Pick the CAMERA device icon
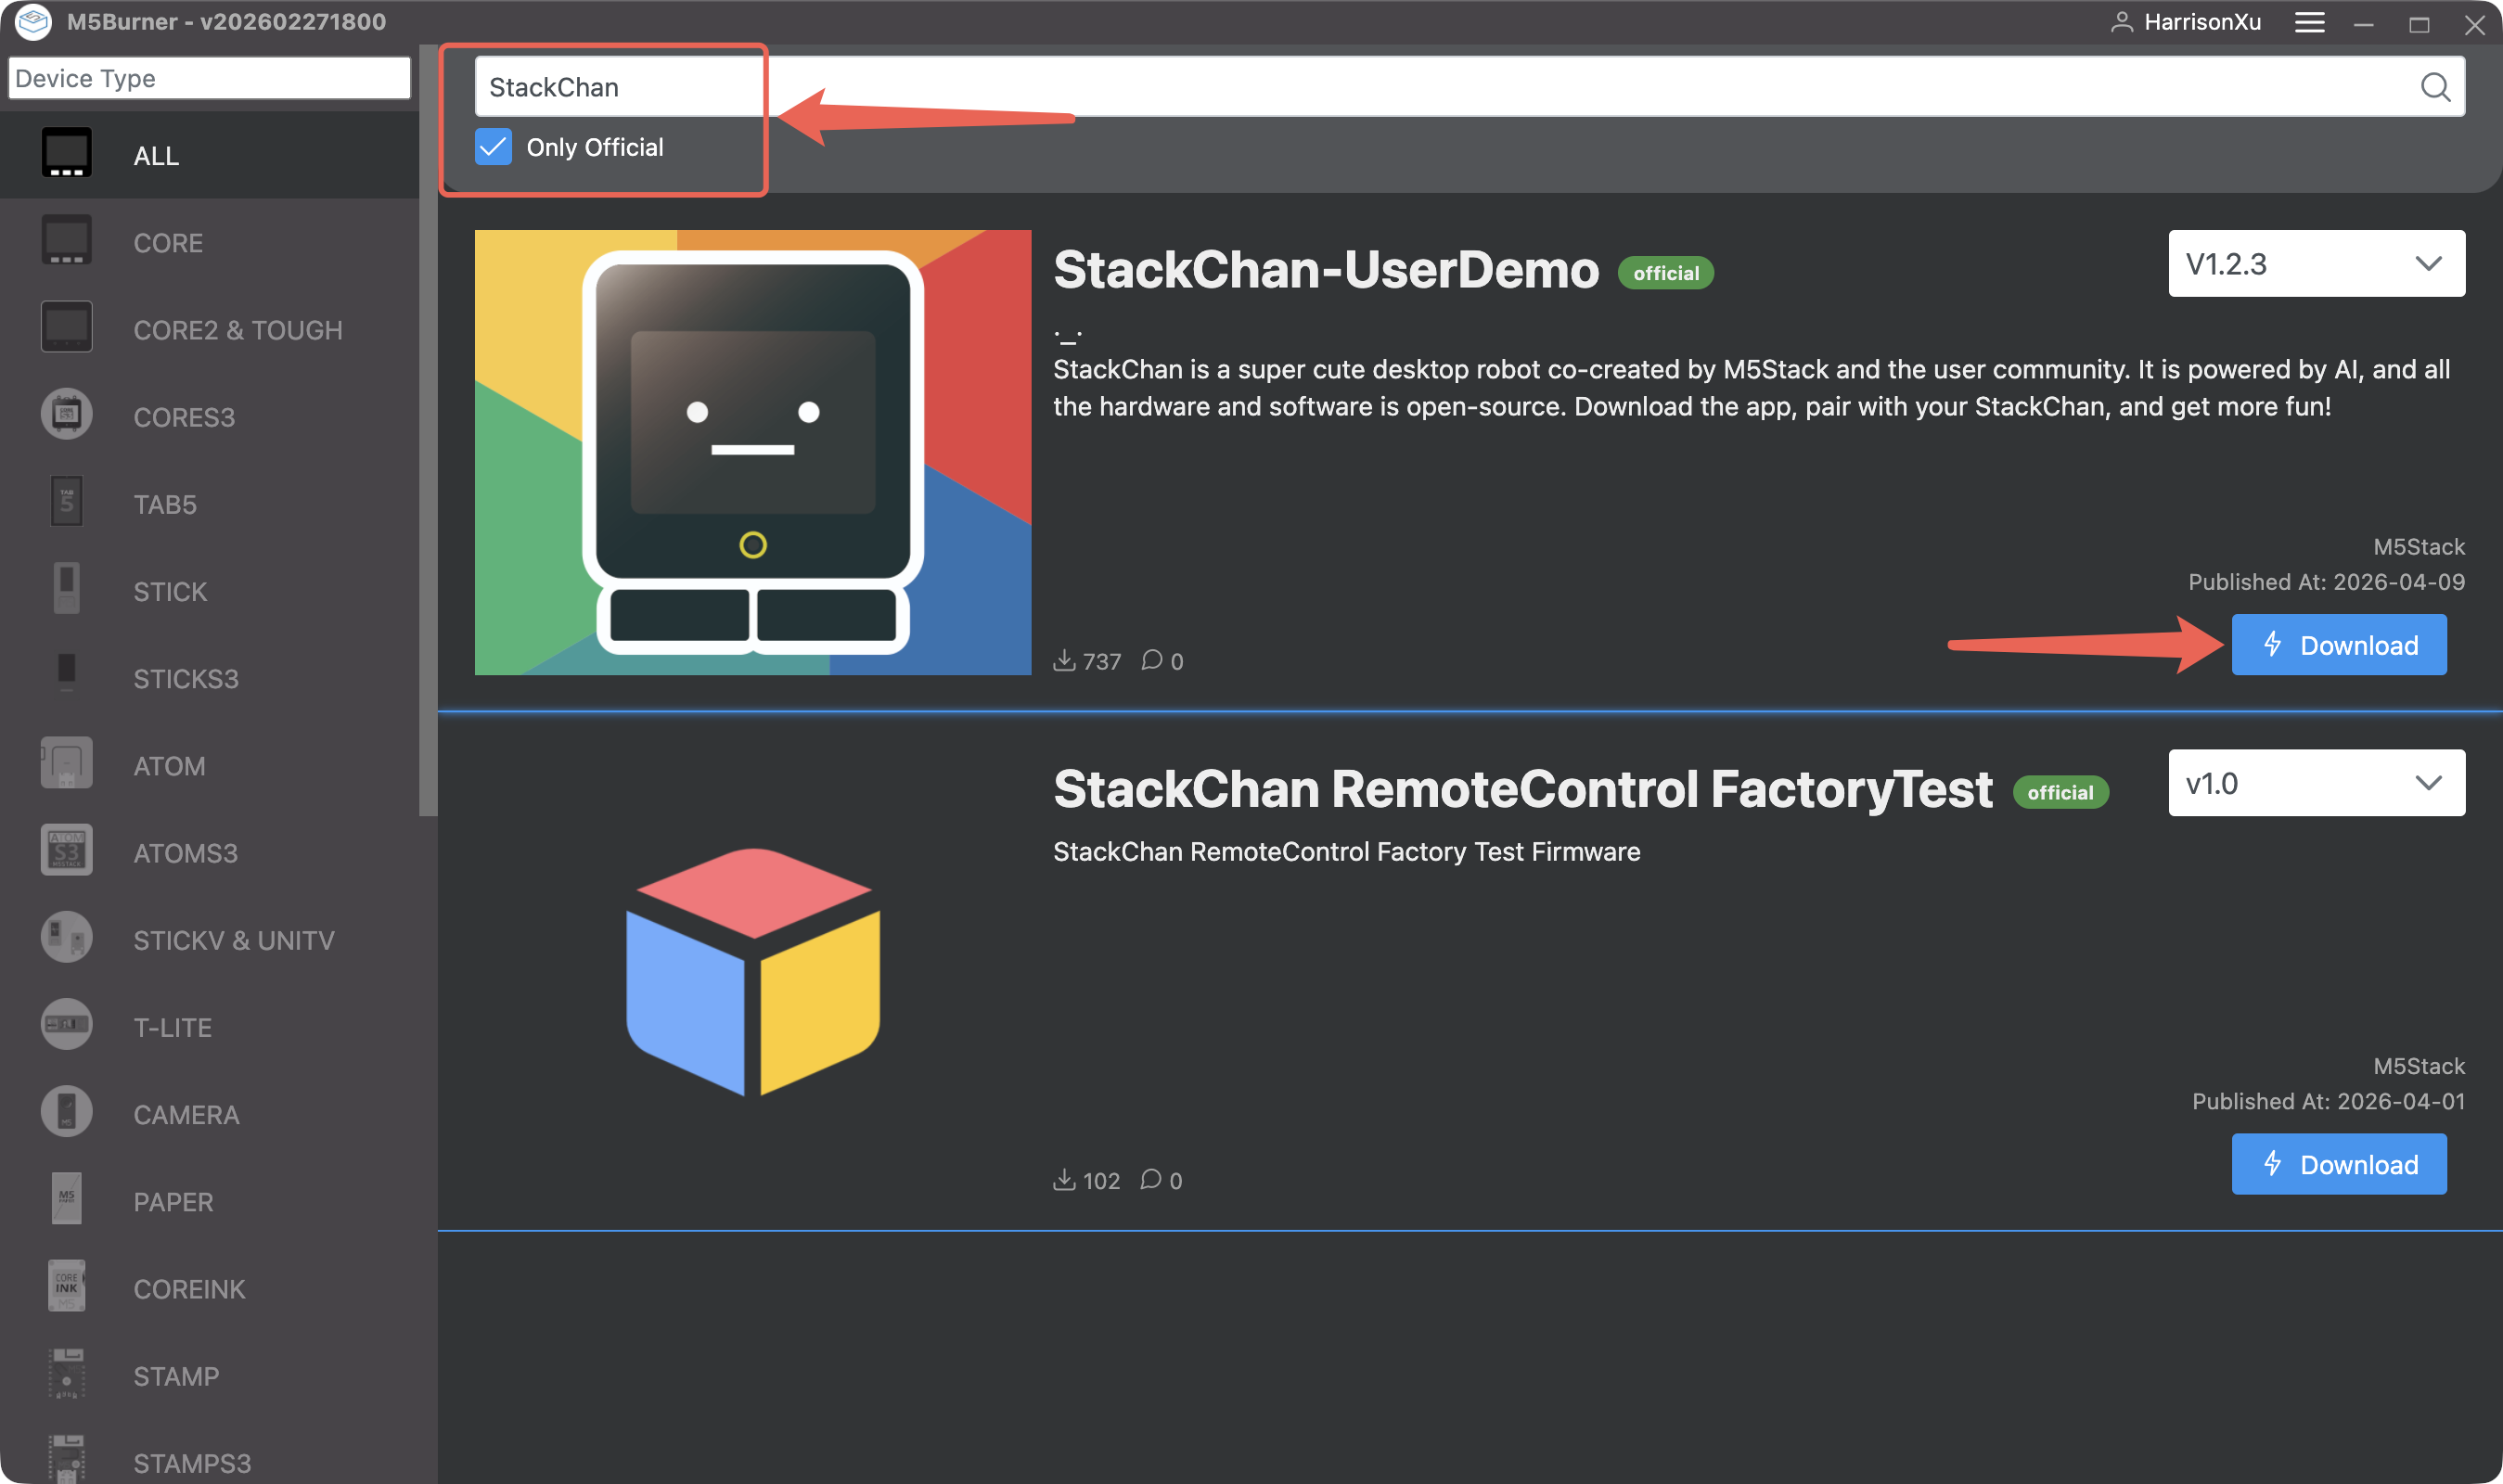 click(66, 1112)
